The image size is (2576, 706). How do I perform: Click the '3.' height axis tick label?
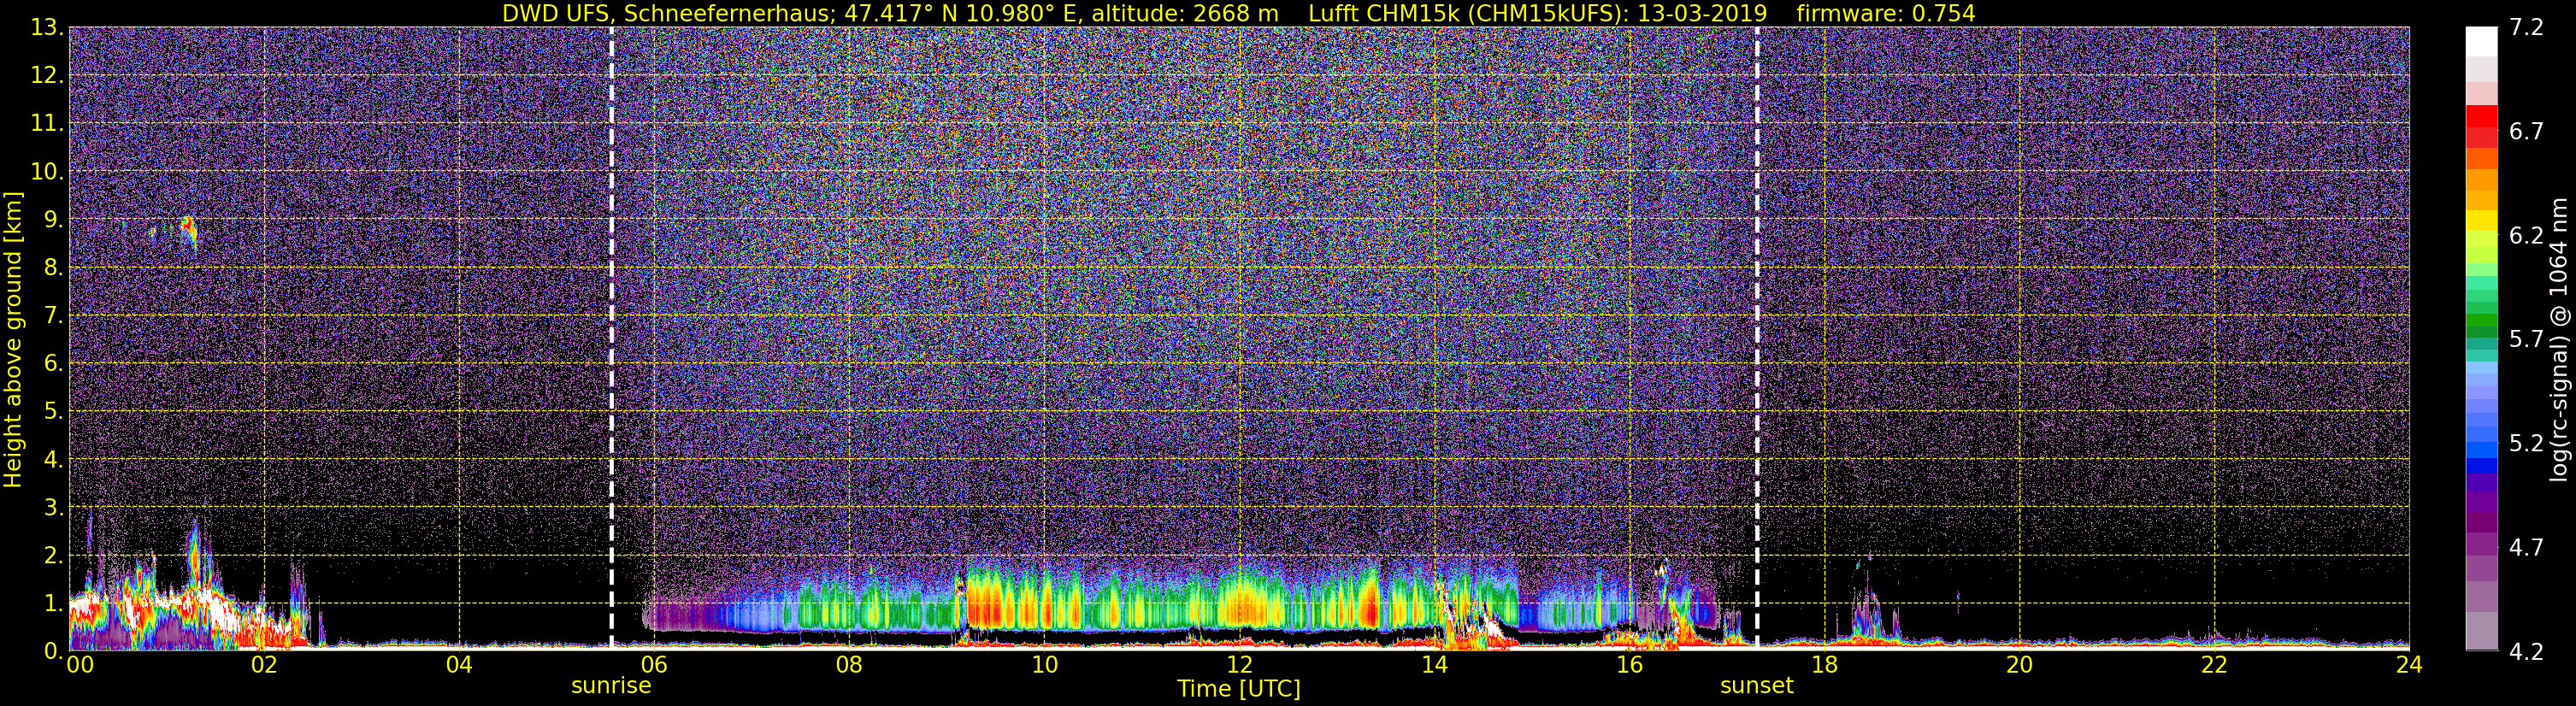[x=53, y=508]
